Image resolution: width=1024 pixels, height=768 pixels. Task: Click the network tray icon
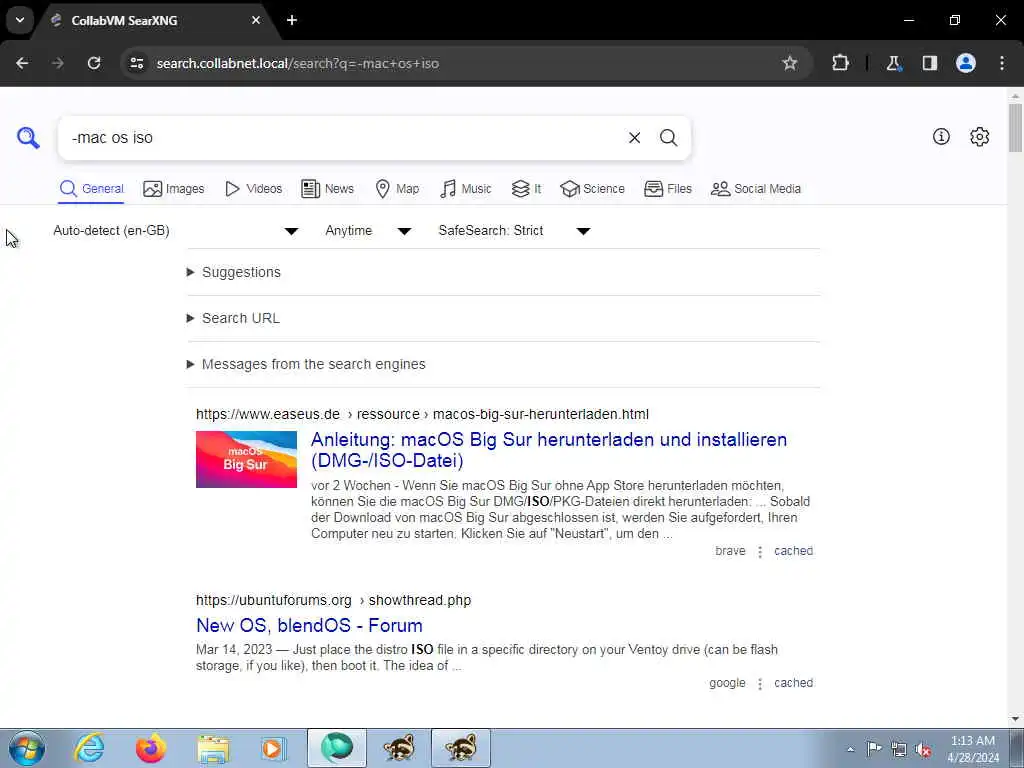point(899,750)
